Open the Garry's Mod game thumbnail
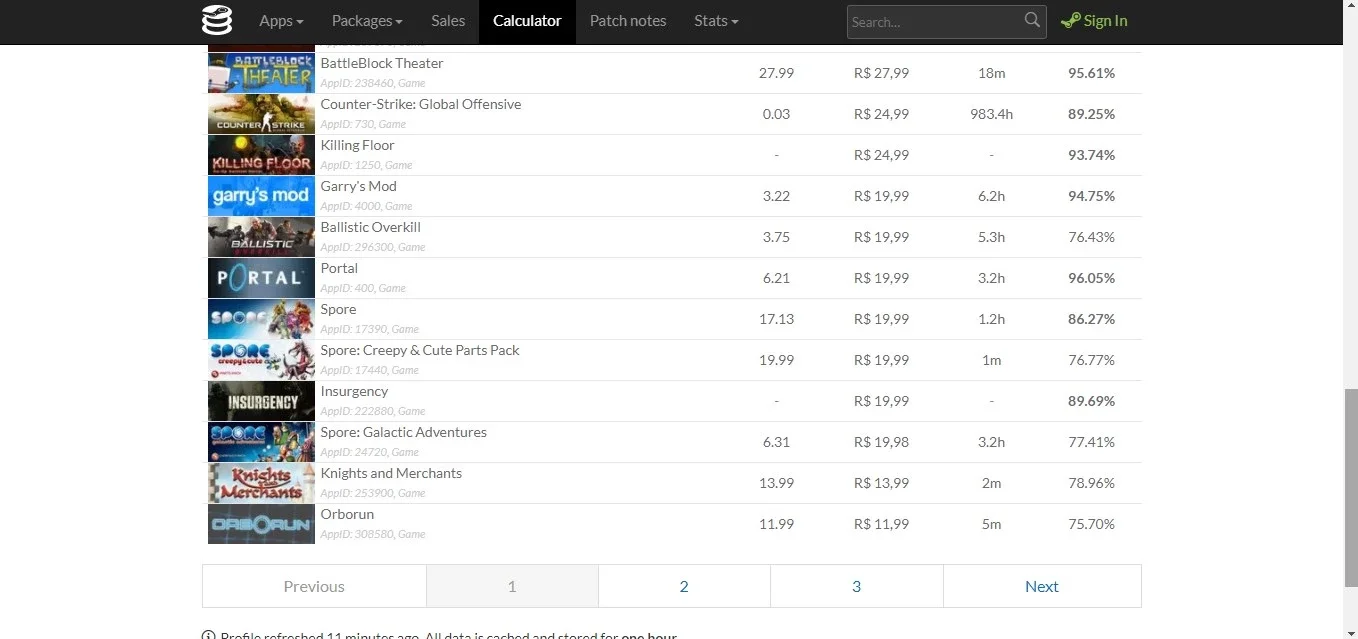Viewport: 1358px width, 639px height. pyautogui.click(x=261, y=196)
